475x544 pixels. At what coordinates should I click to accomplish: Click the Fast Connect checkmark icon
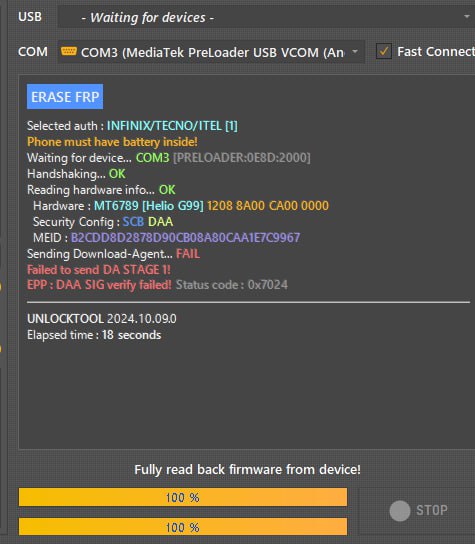coord(384,51)
